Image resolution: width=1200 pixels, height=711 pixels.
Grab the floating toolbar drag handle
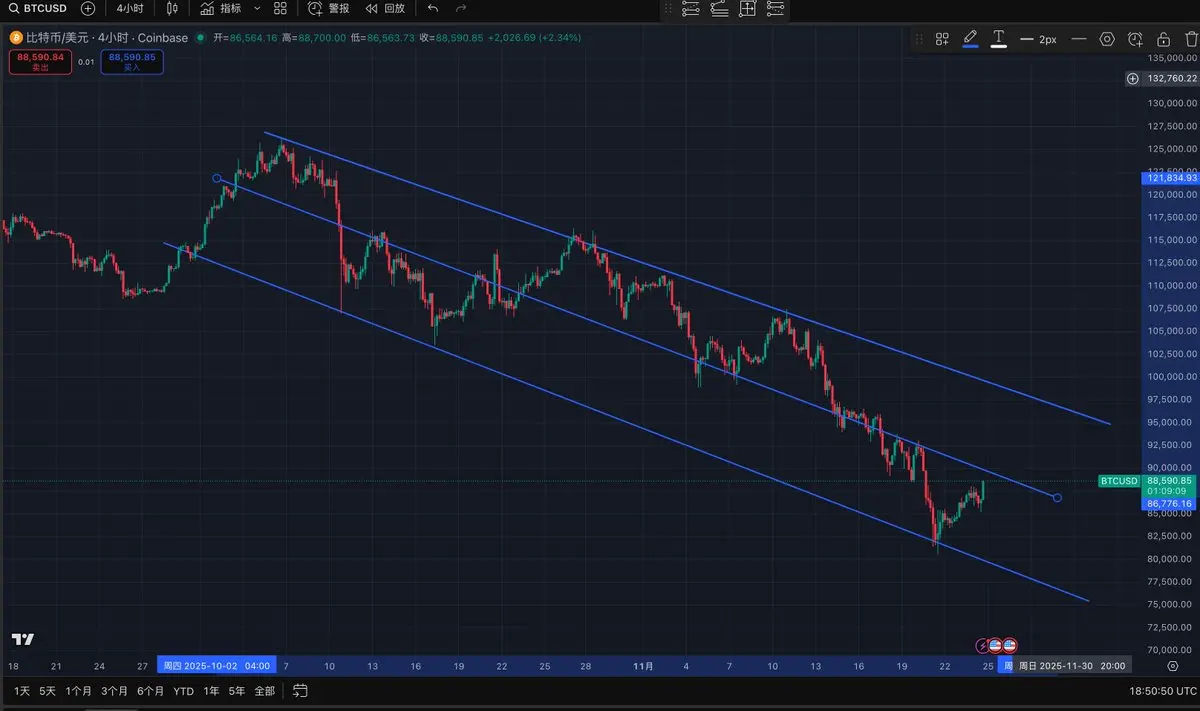[x=919, y=39]
